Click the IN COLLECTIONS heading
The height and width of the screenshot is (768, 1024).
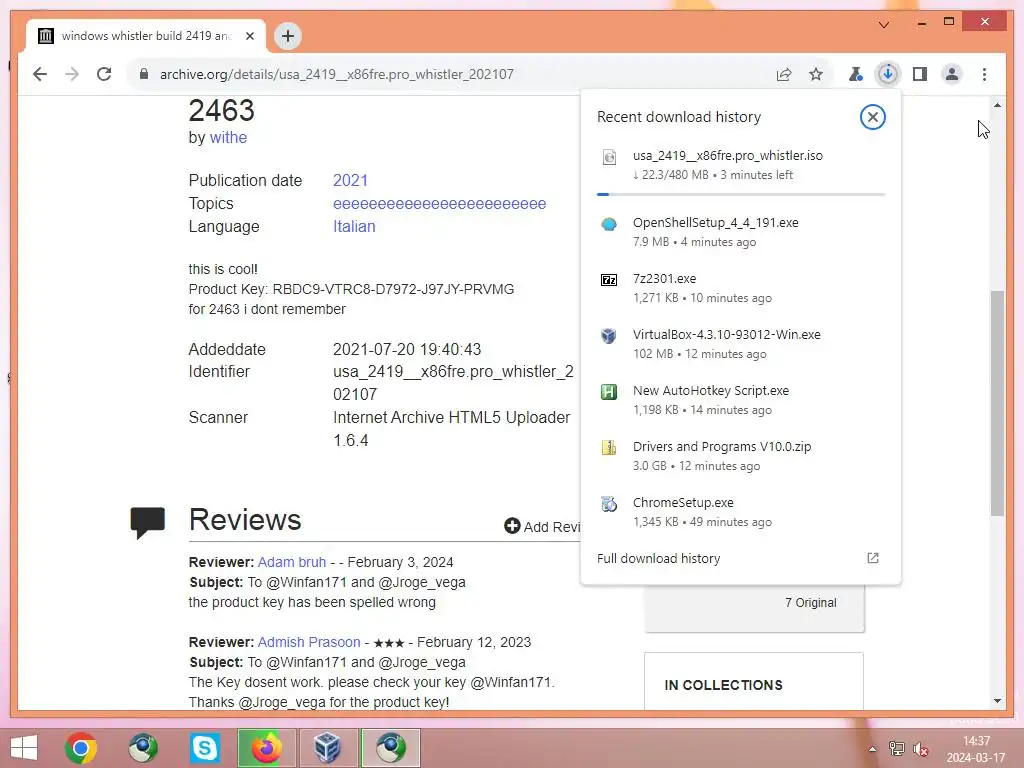coord(724,685)
